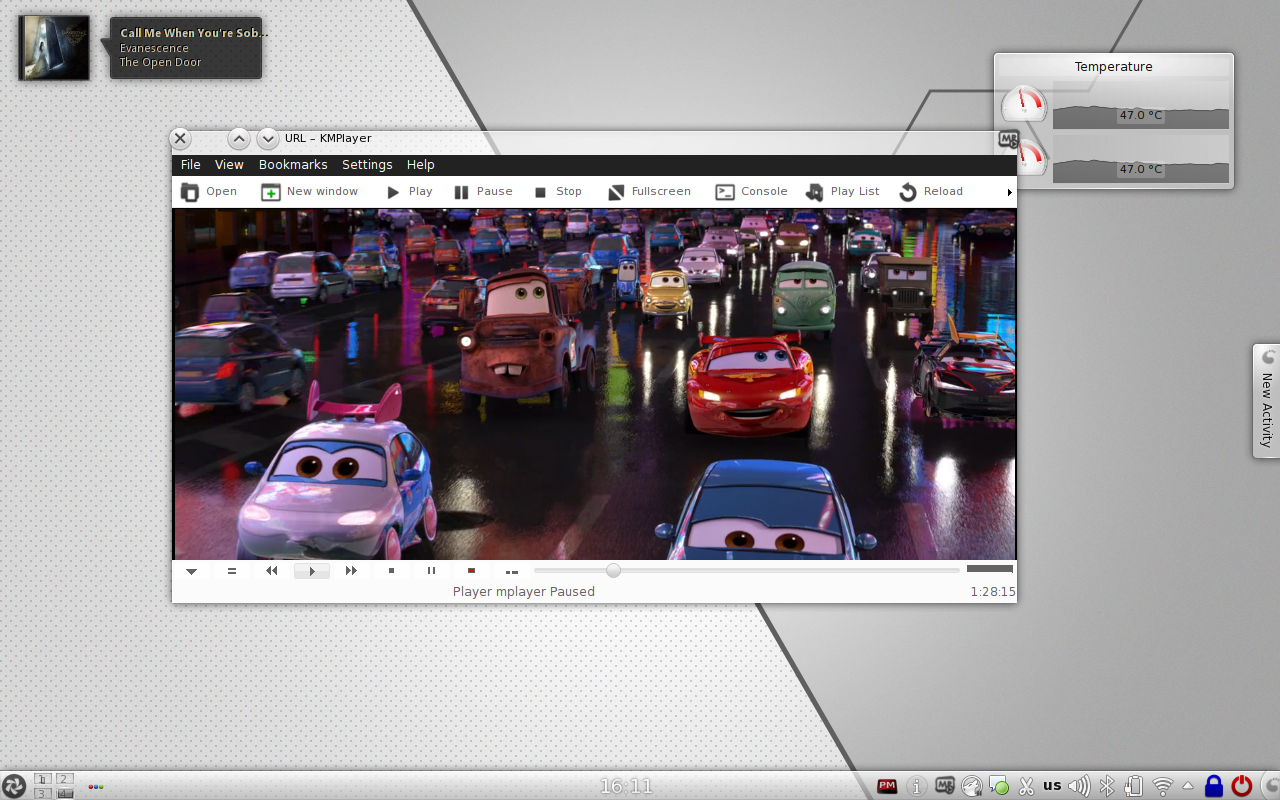Rewind the video with the back button
This screenshot has height=800, width=1280.
coord(271,571)
